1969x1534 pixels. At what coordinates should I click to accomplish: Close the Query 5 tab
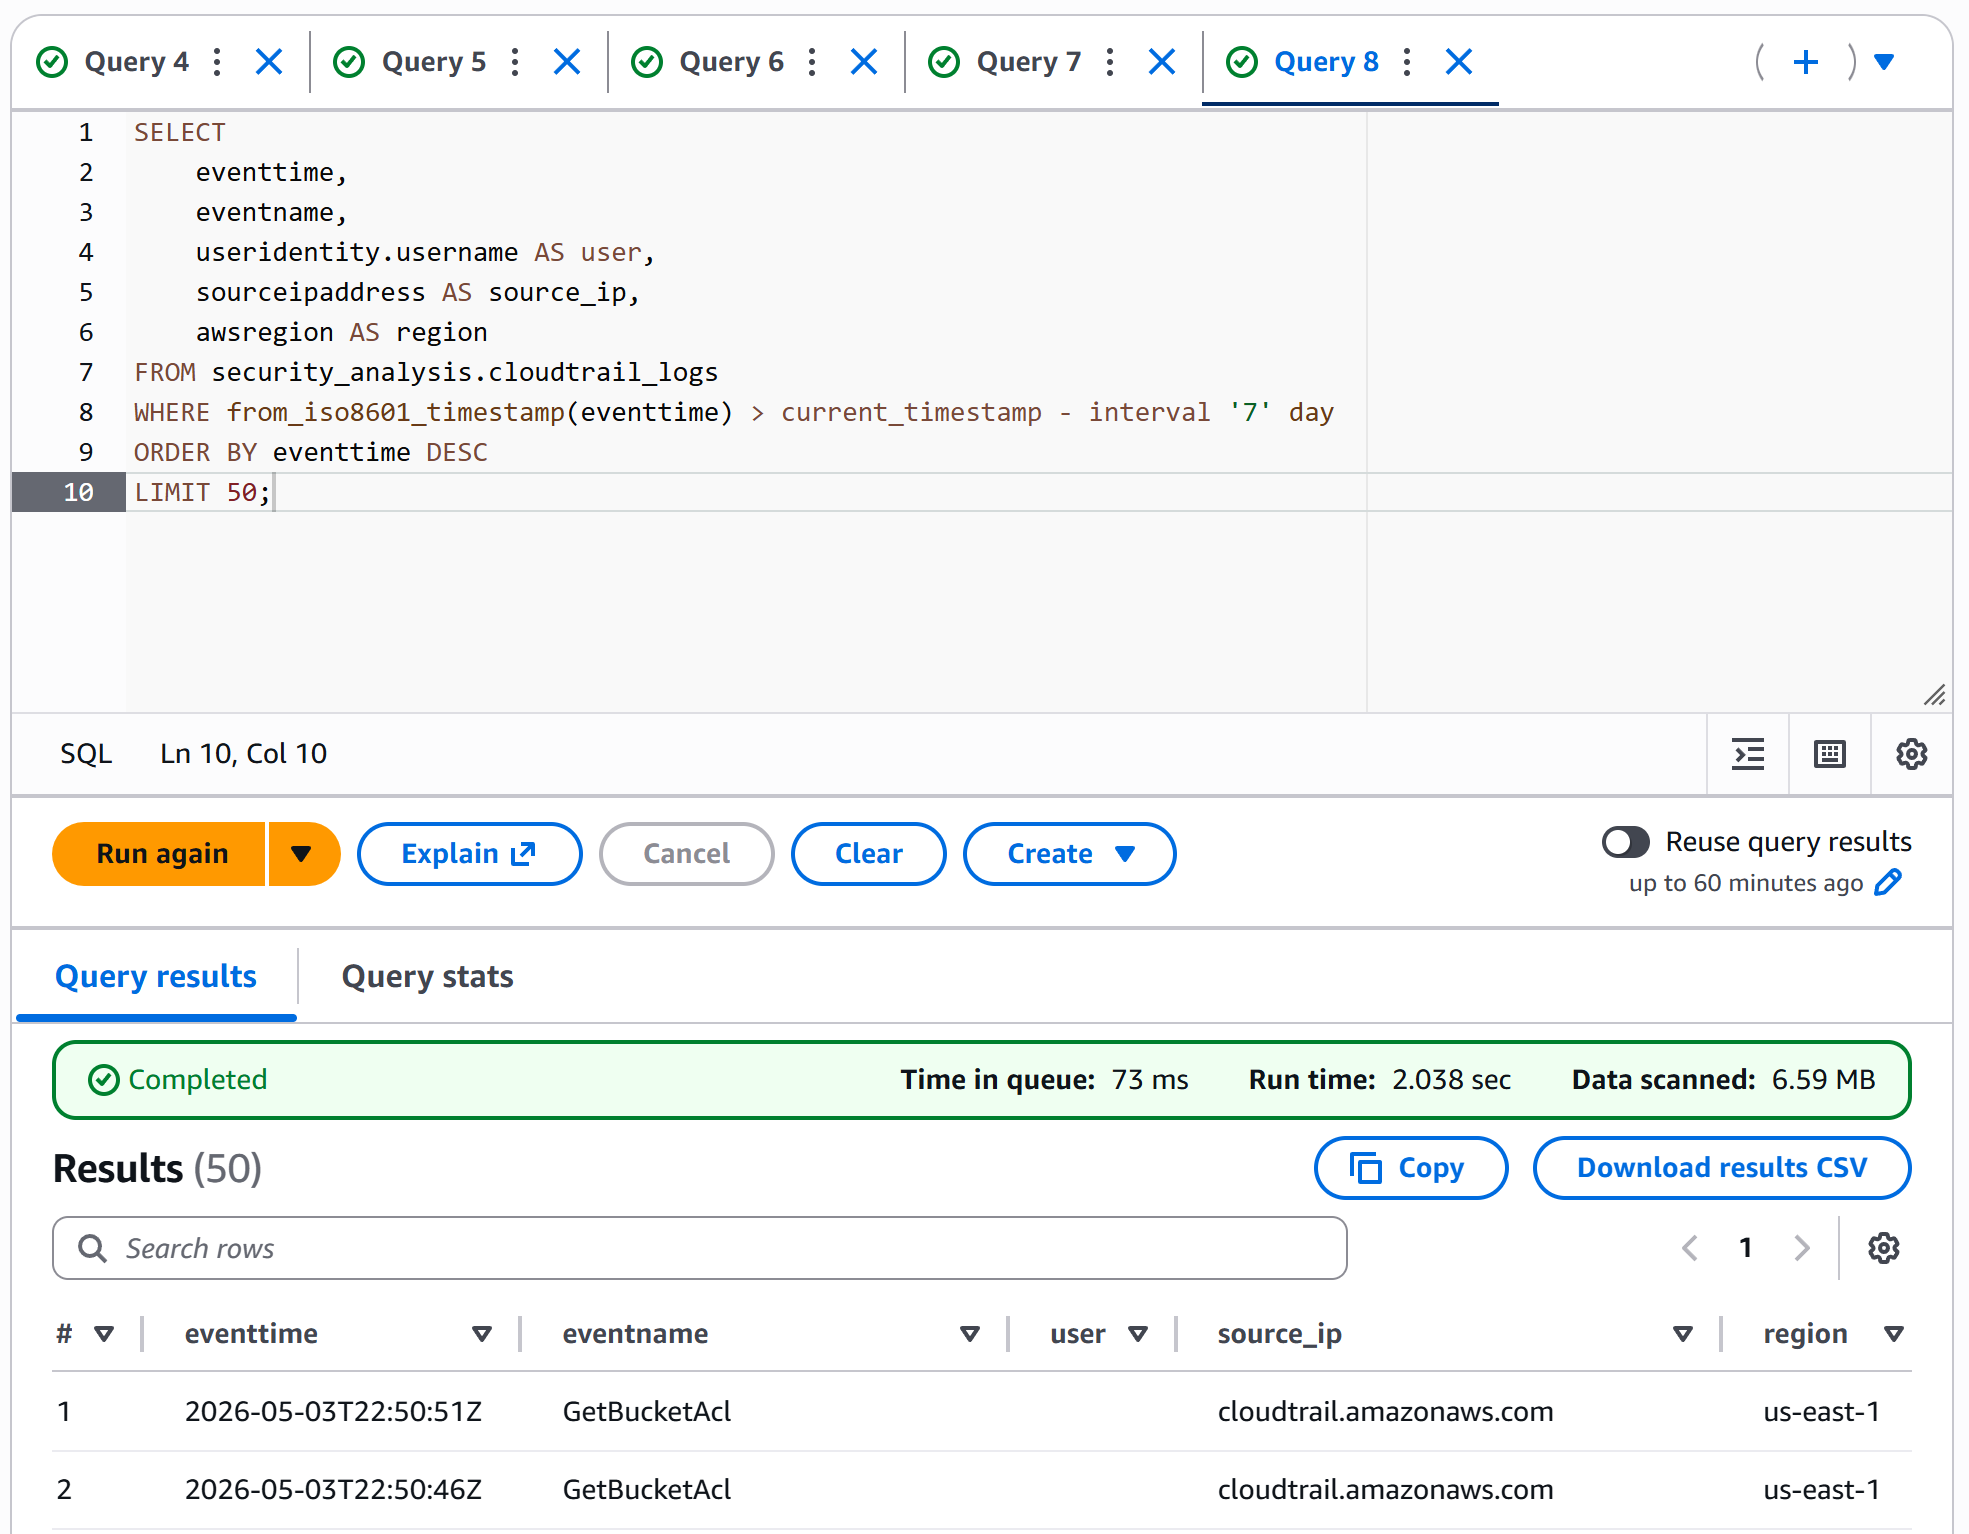567,62
